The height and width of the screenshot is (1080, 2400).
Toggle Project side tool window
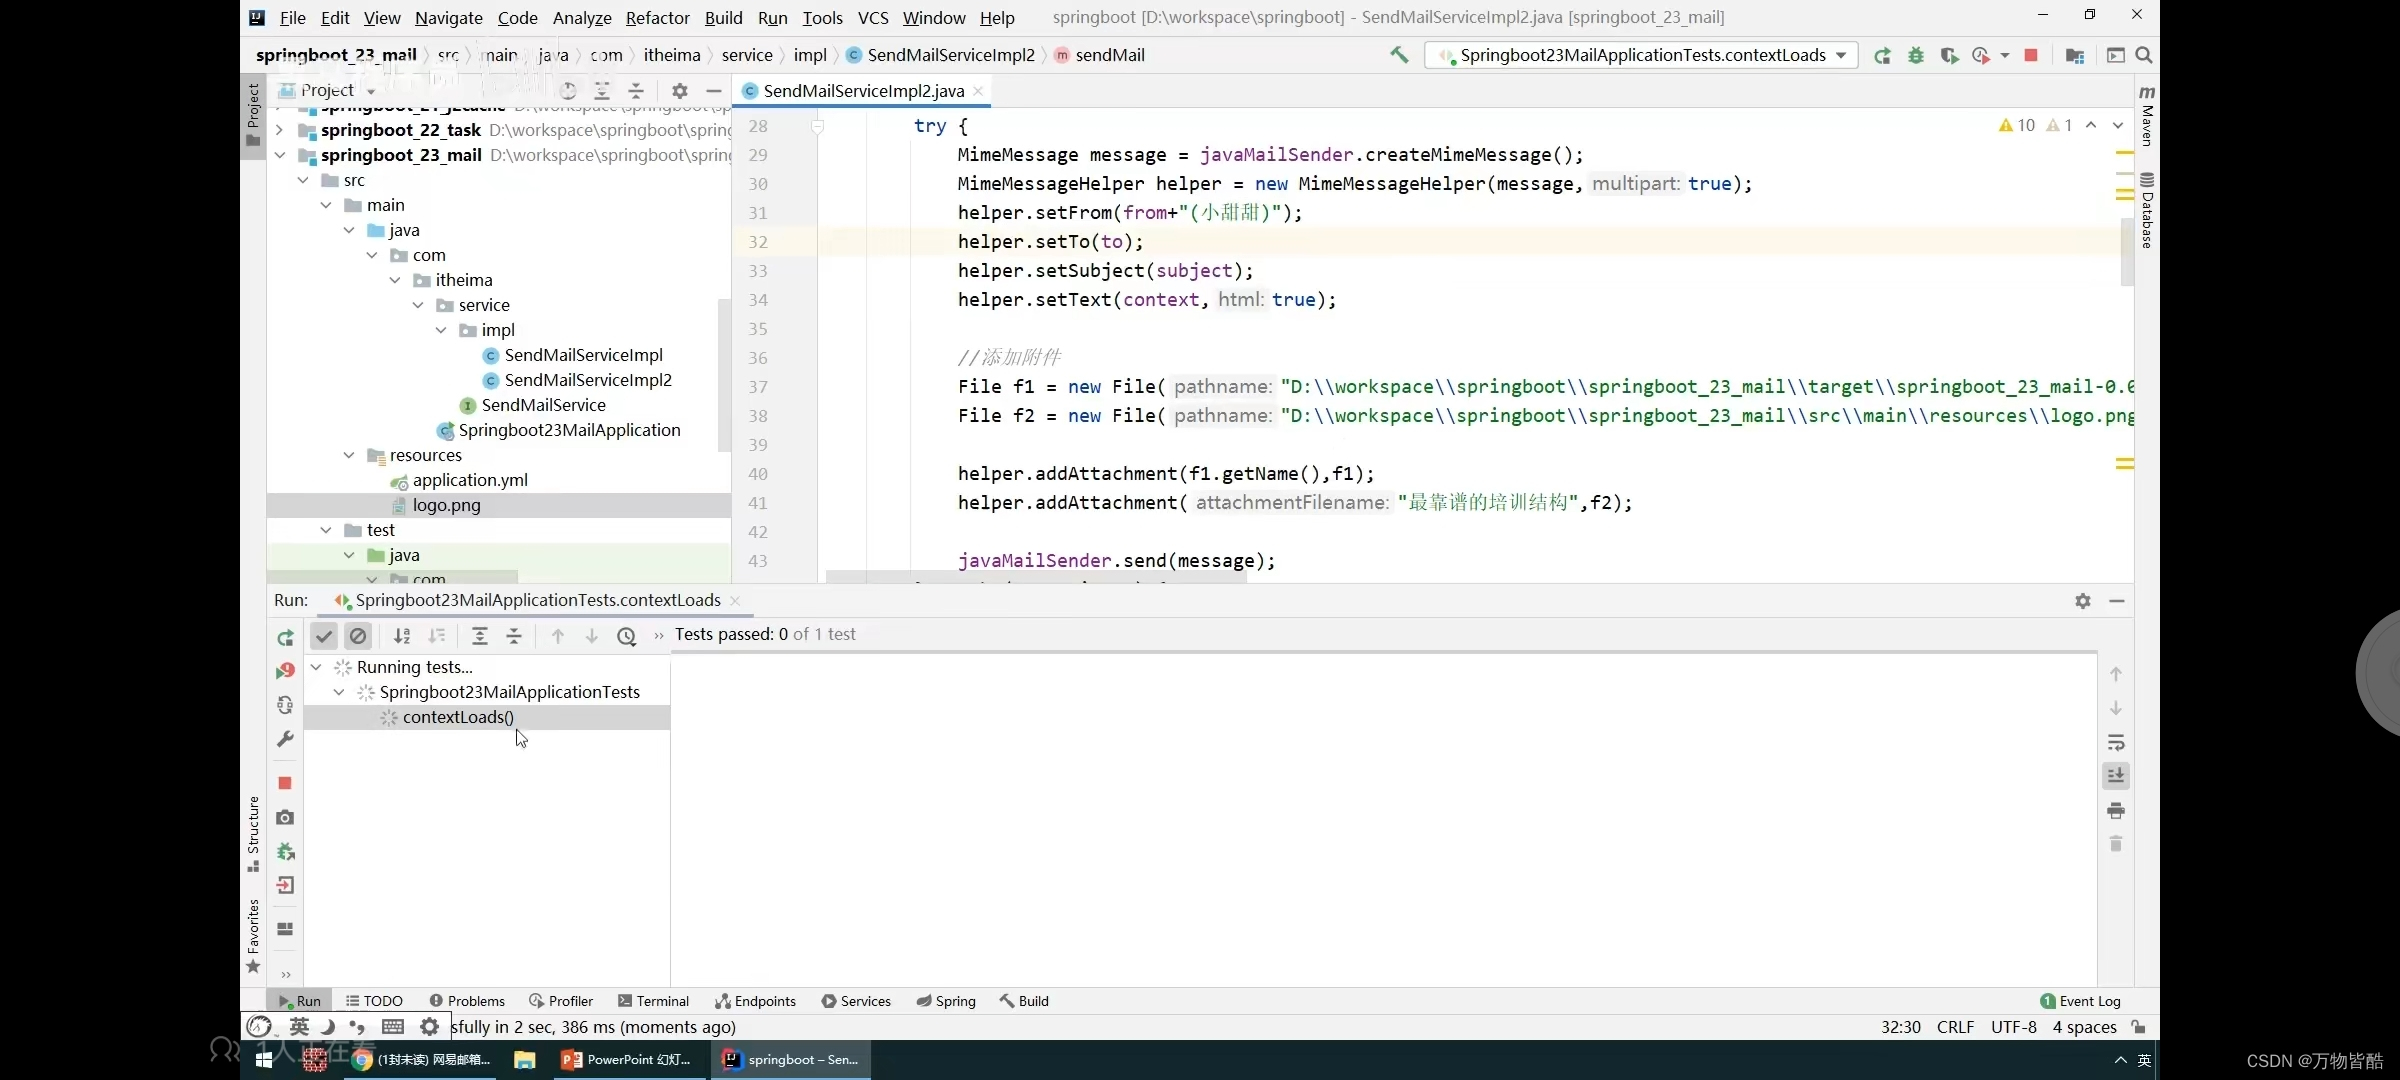[x=253, y=115]
